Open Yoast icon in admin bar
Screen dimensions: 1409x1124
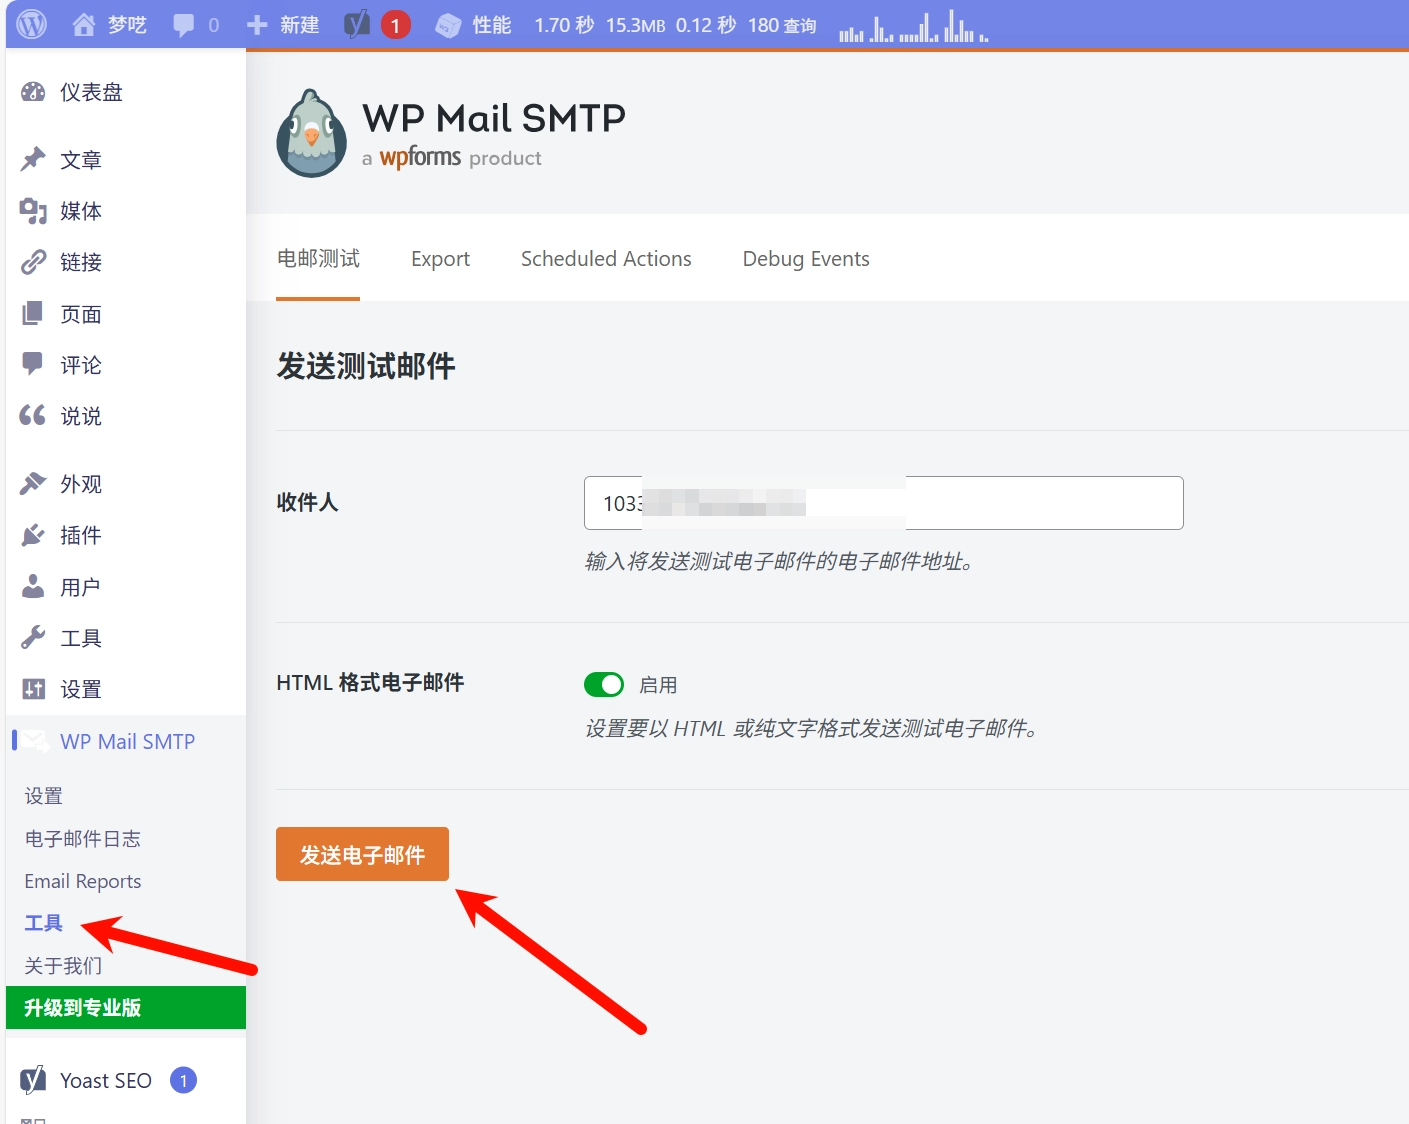357,24
